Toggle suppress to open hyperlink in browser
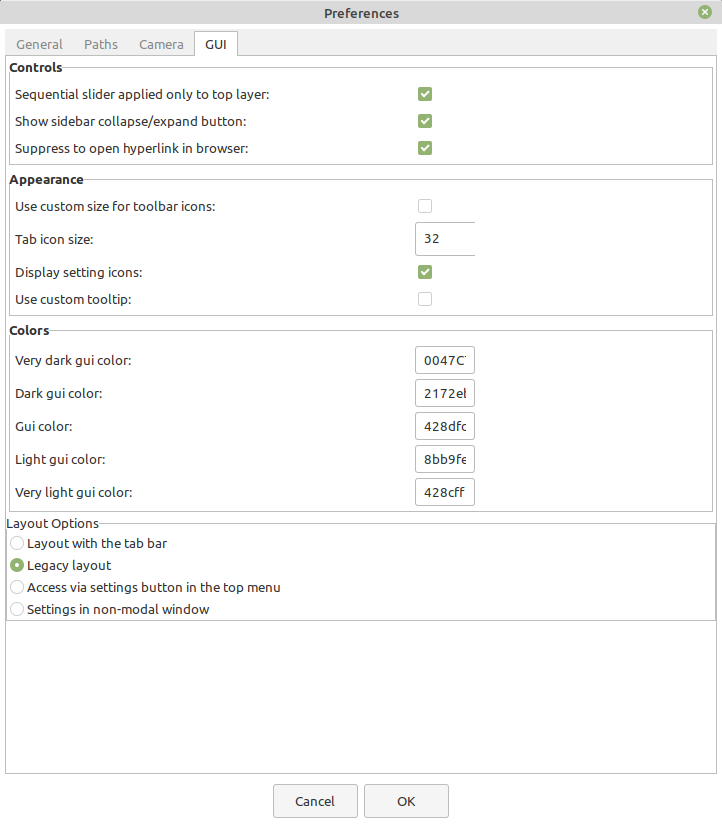Image resolution: width=722 pixels, height=828 pixels. [425, 147]
